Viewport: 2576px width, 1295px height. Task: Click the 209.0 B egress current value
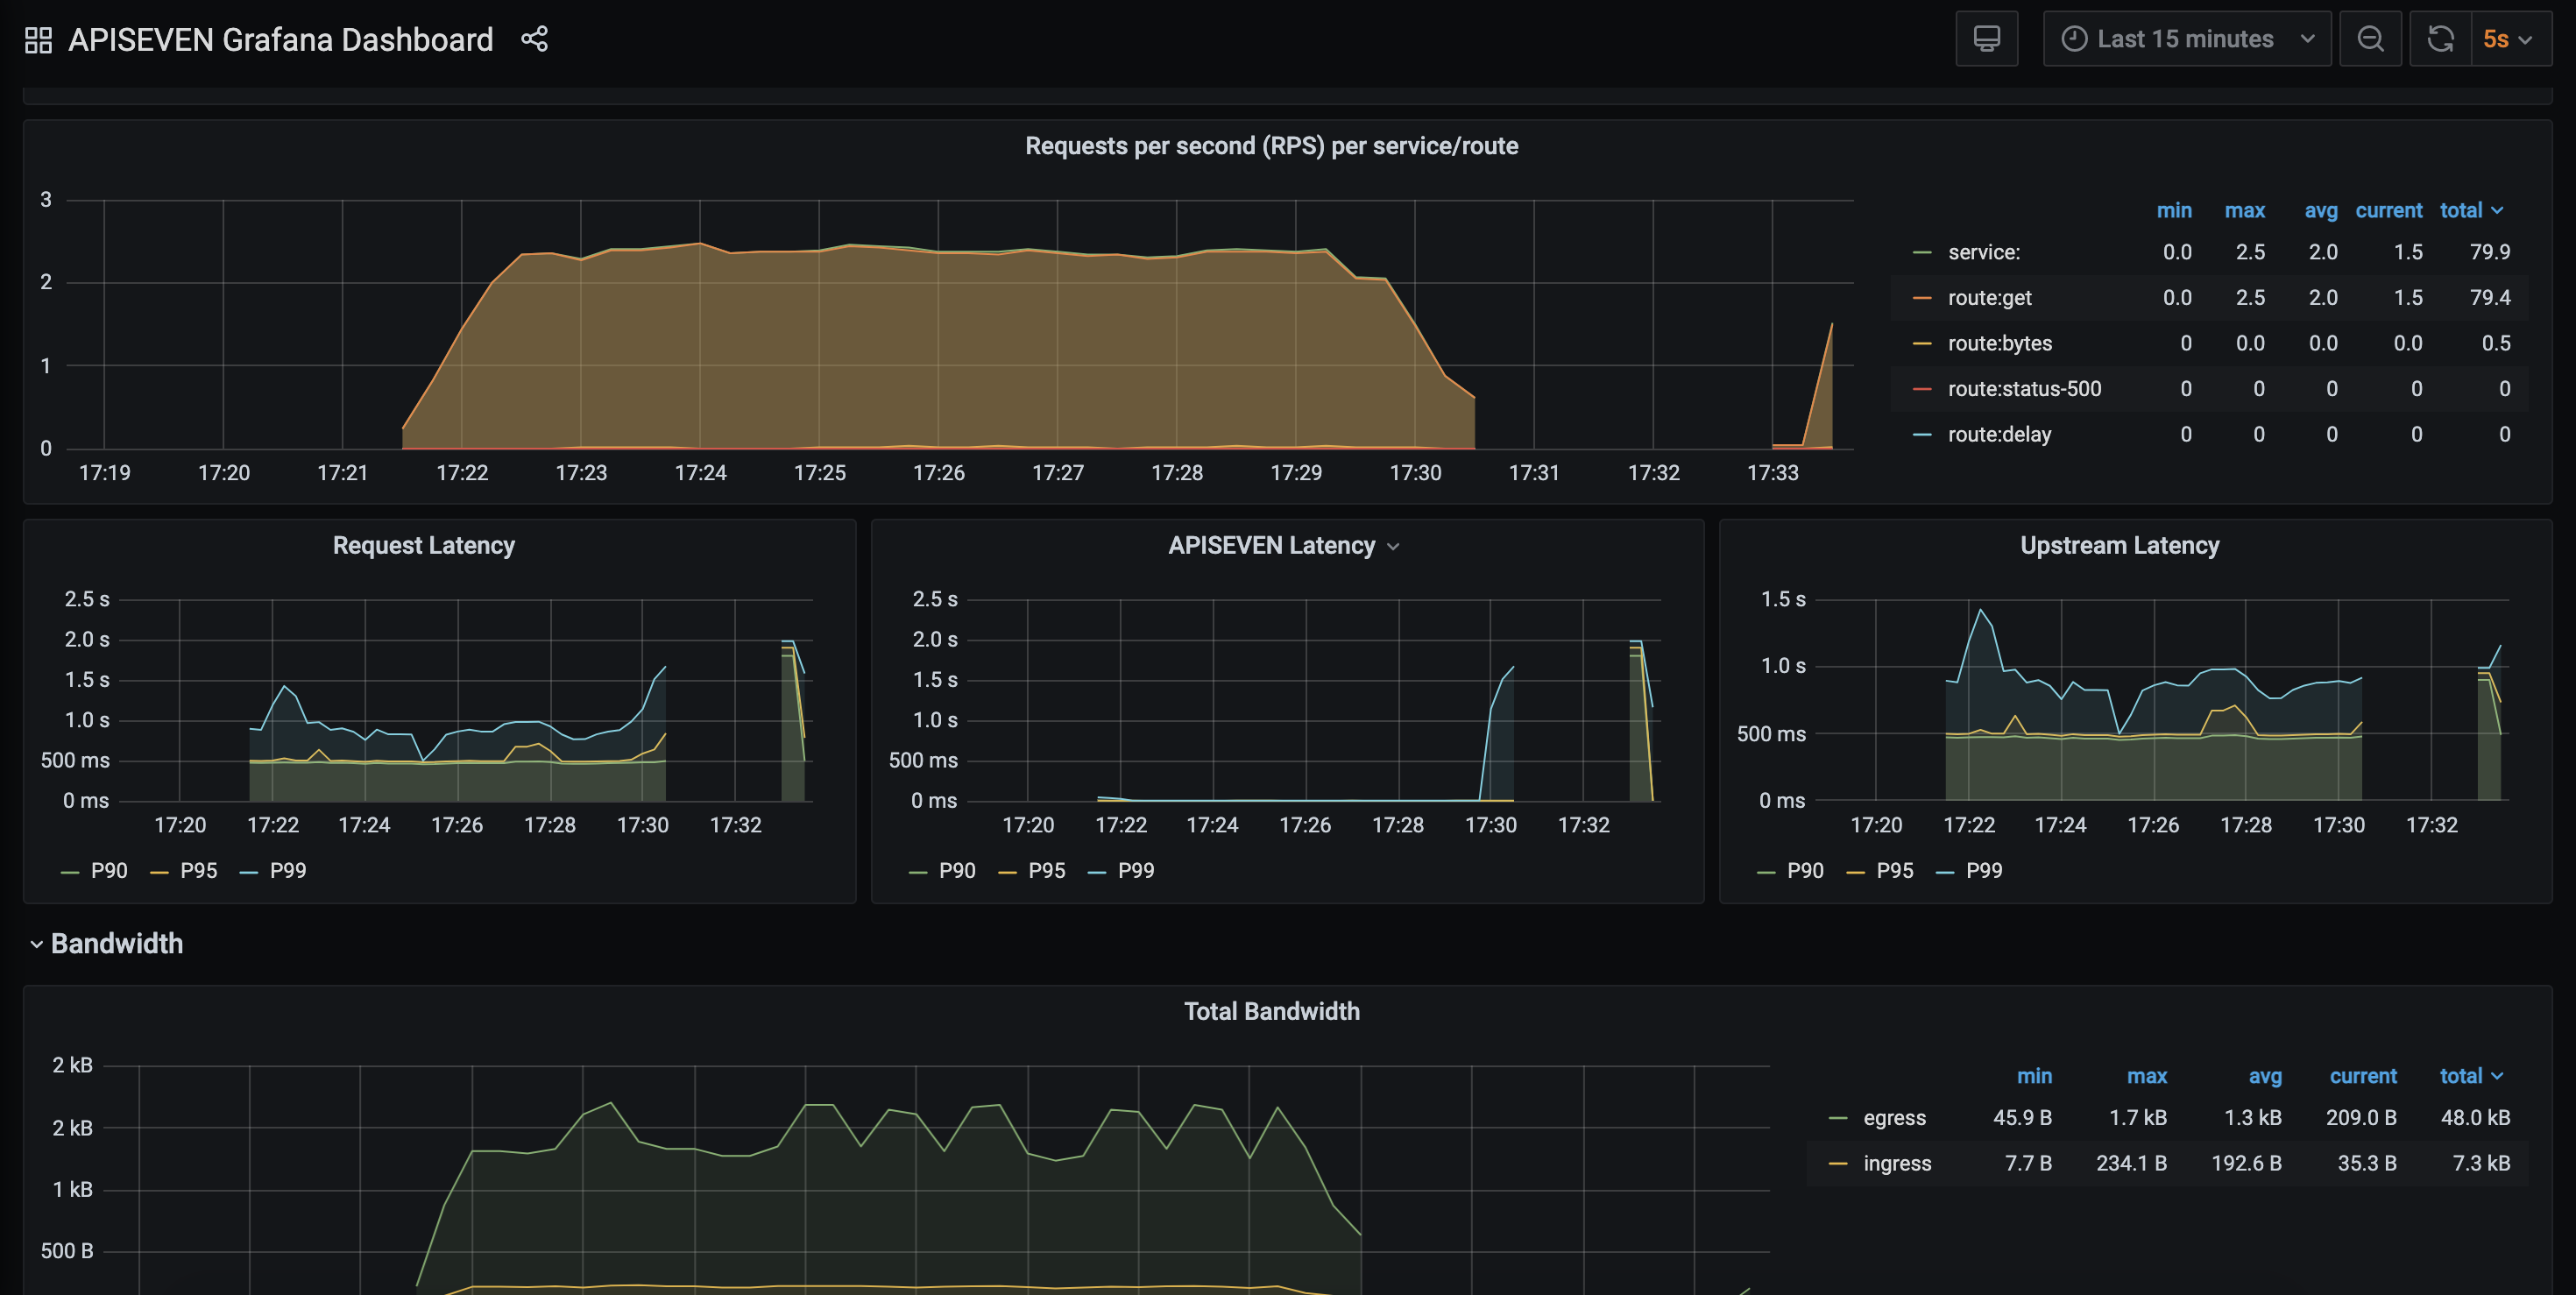2360,1117
